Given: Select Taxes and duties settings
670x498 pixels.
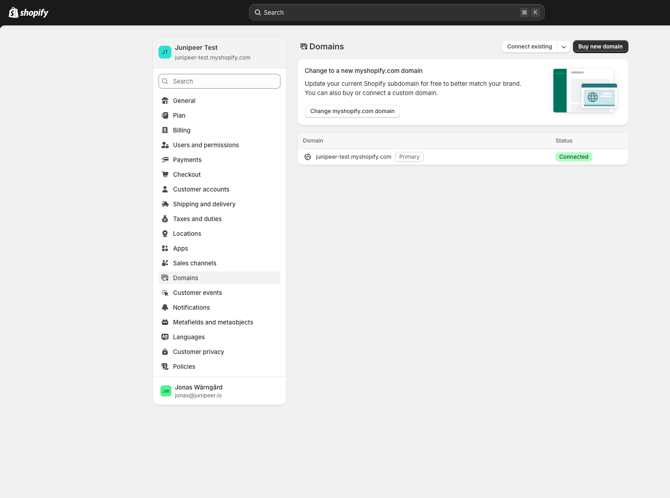Looking at the screenshot, I should [197, 219].
